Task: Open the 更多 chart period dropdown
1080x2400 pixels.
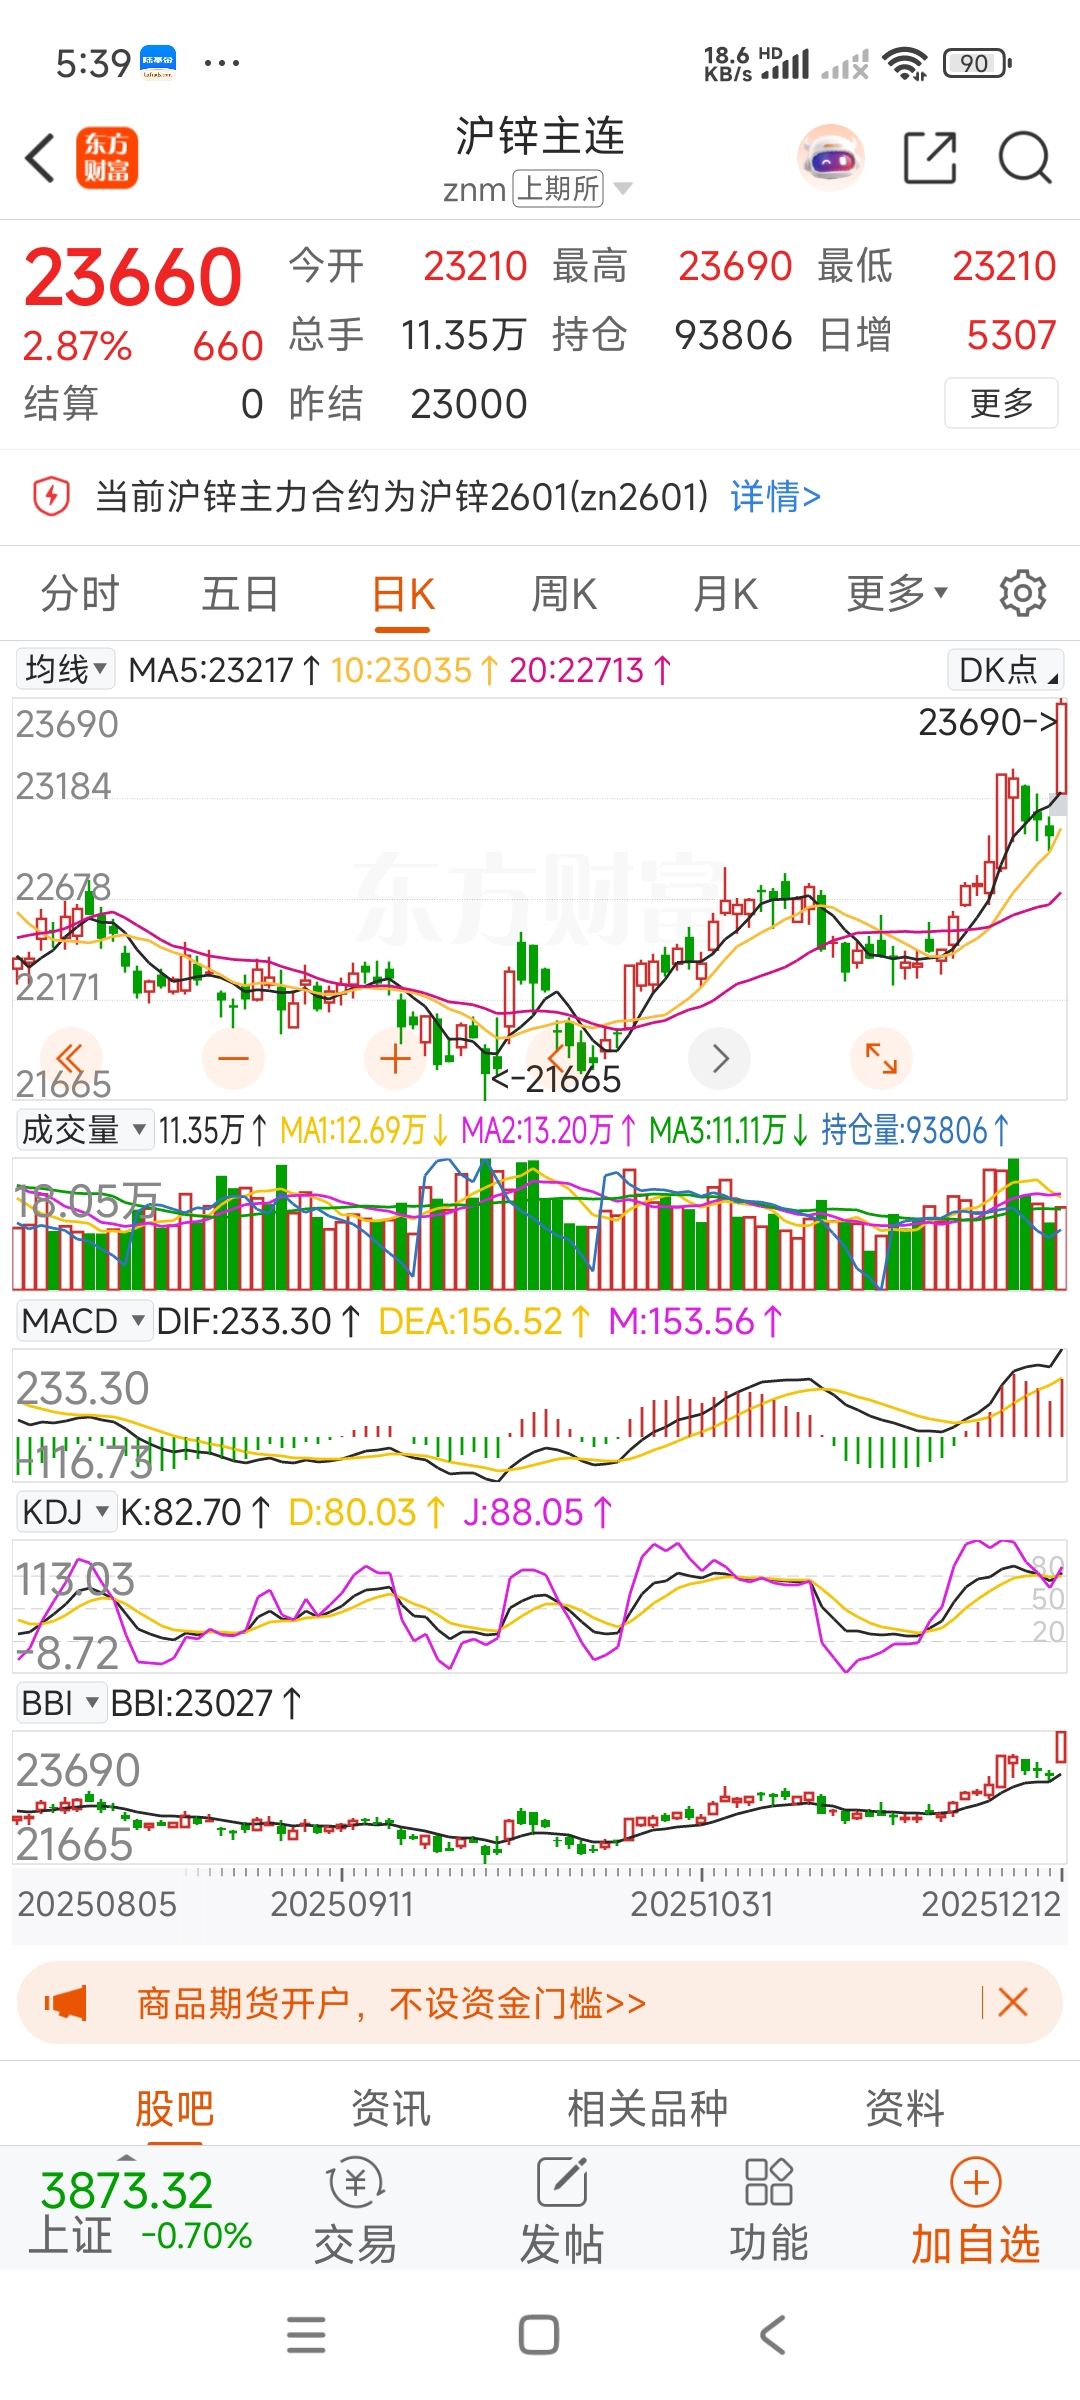Action: tap(897, 593)
